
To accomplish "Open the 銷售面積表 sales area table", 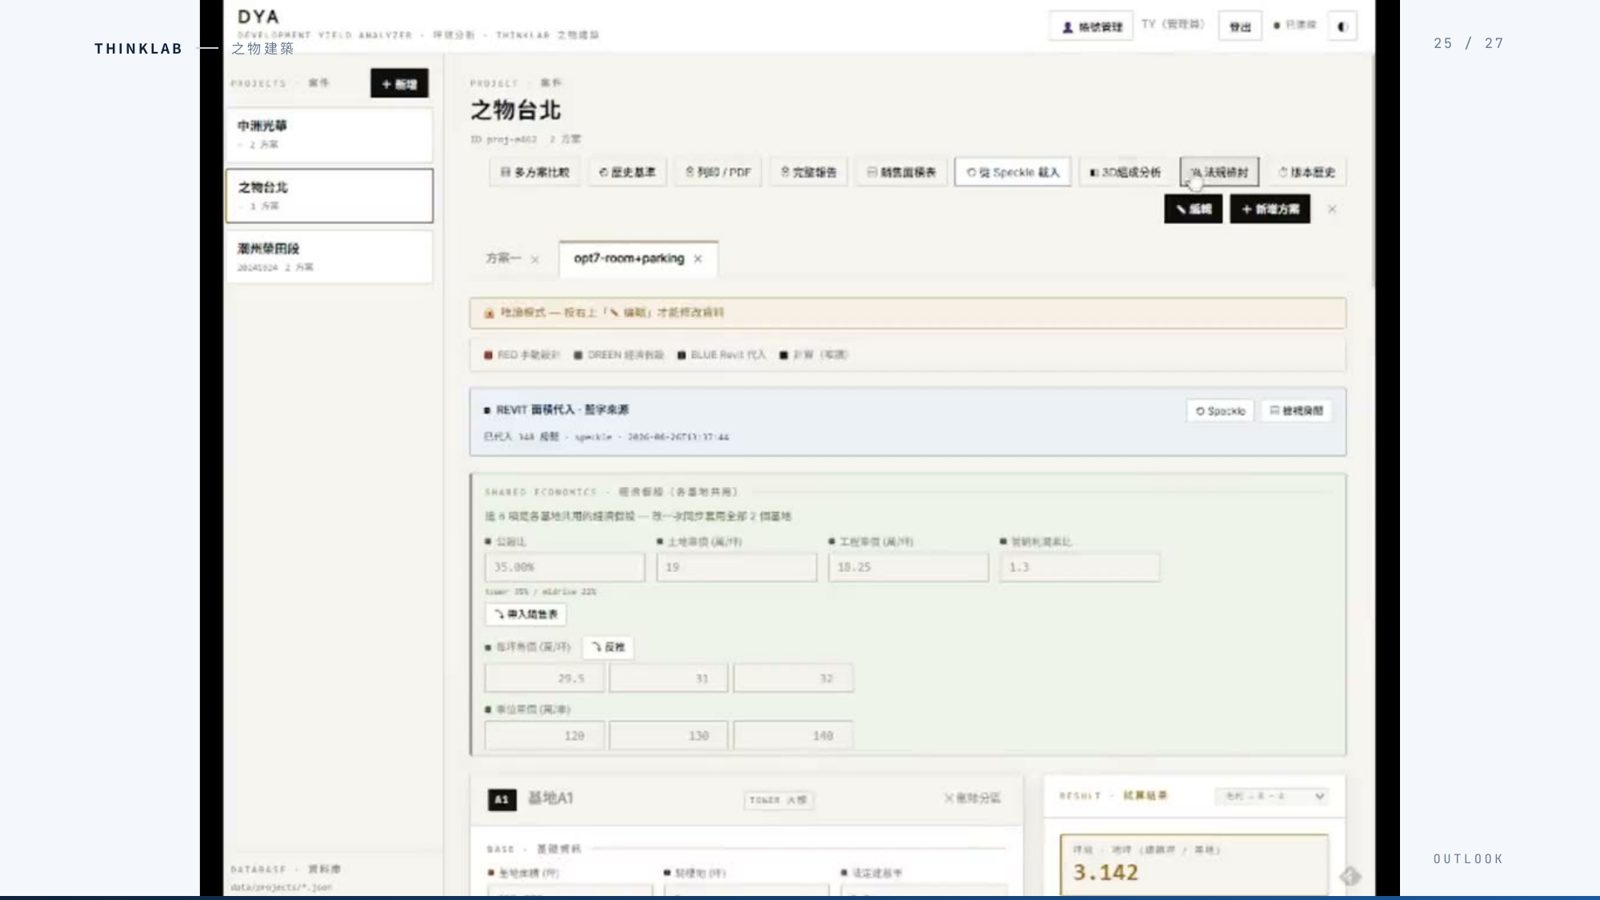I will pos(901,172).
